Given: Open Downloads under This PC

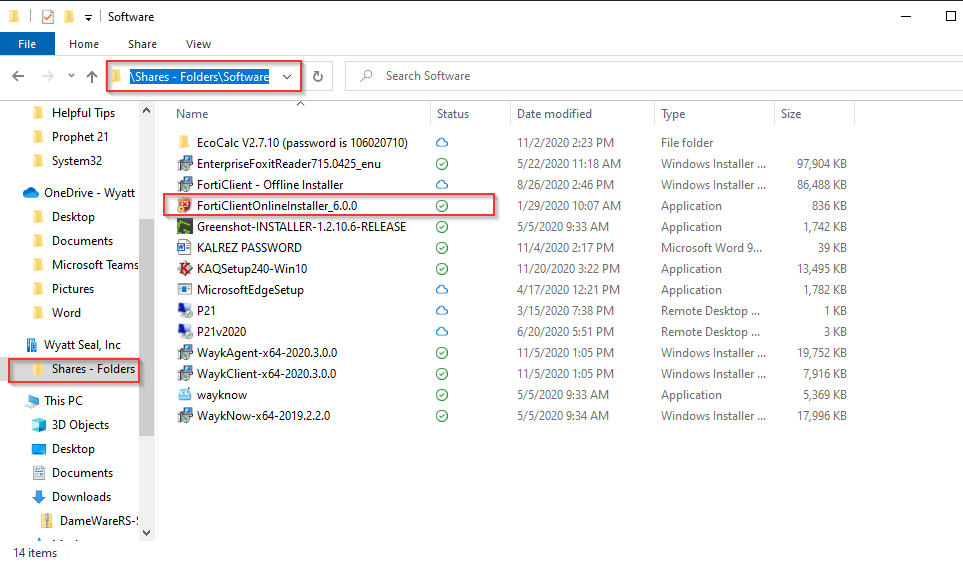Looking at the screenshot, I should click(x=81, y=497).
